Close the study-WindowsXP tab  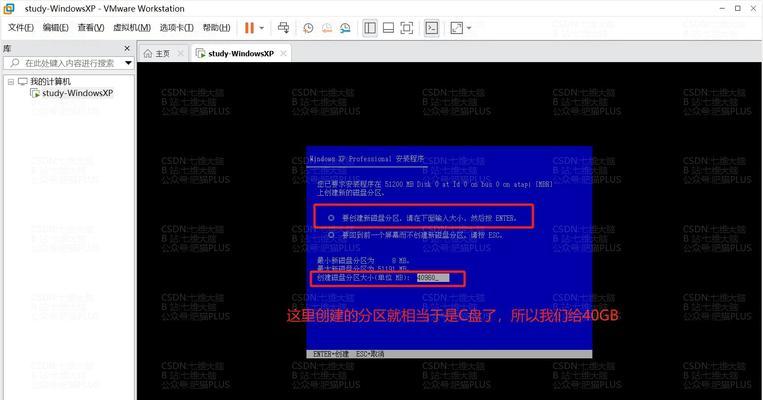(283, 53)
